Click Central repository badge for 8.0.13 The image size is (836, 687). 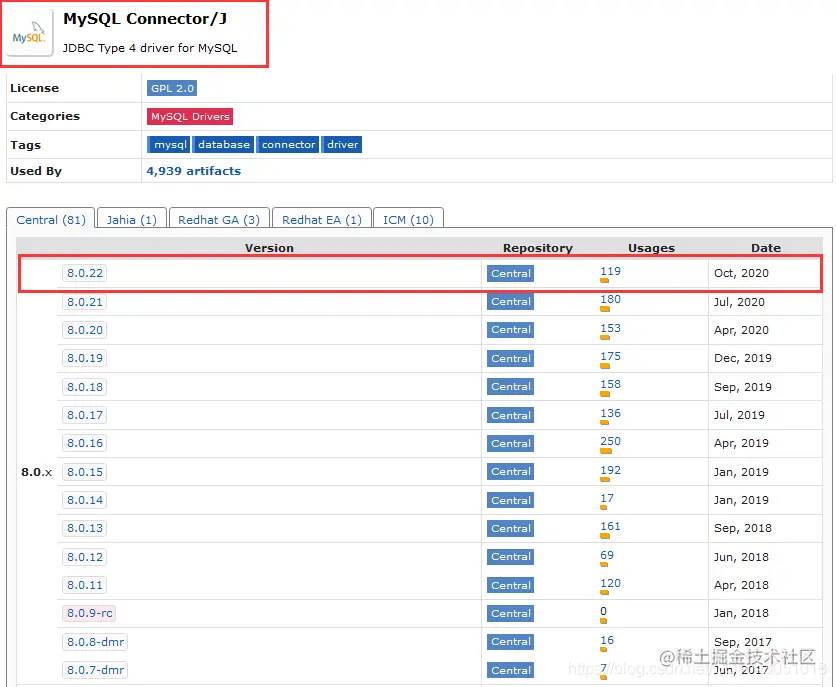(510, 528)
